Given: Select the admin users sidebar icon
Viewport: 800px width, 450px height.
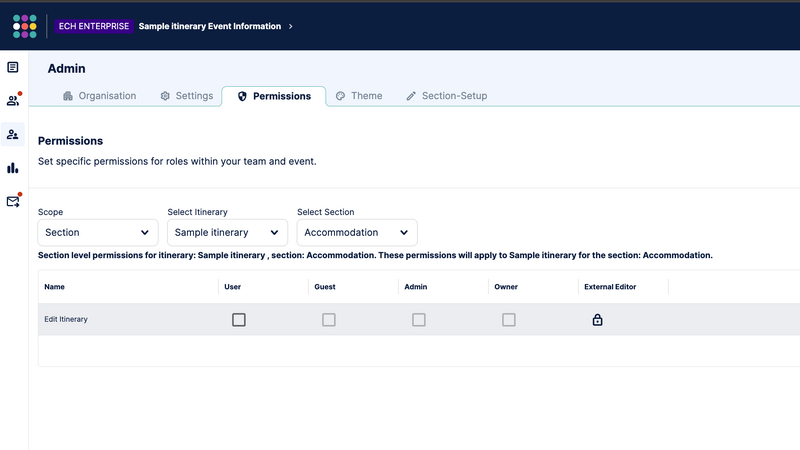Looking at the screenshot, I should (x=13, y=135).
